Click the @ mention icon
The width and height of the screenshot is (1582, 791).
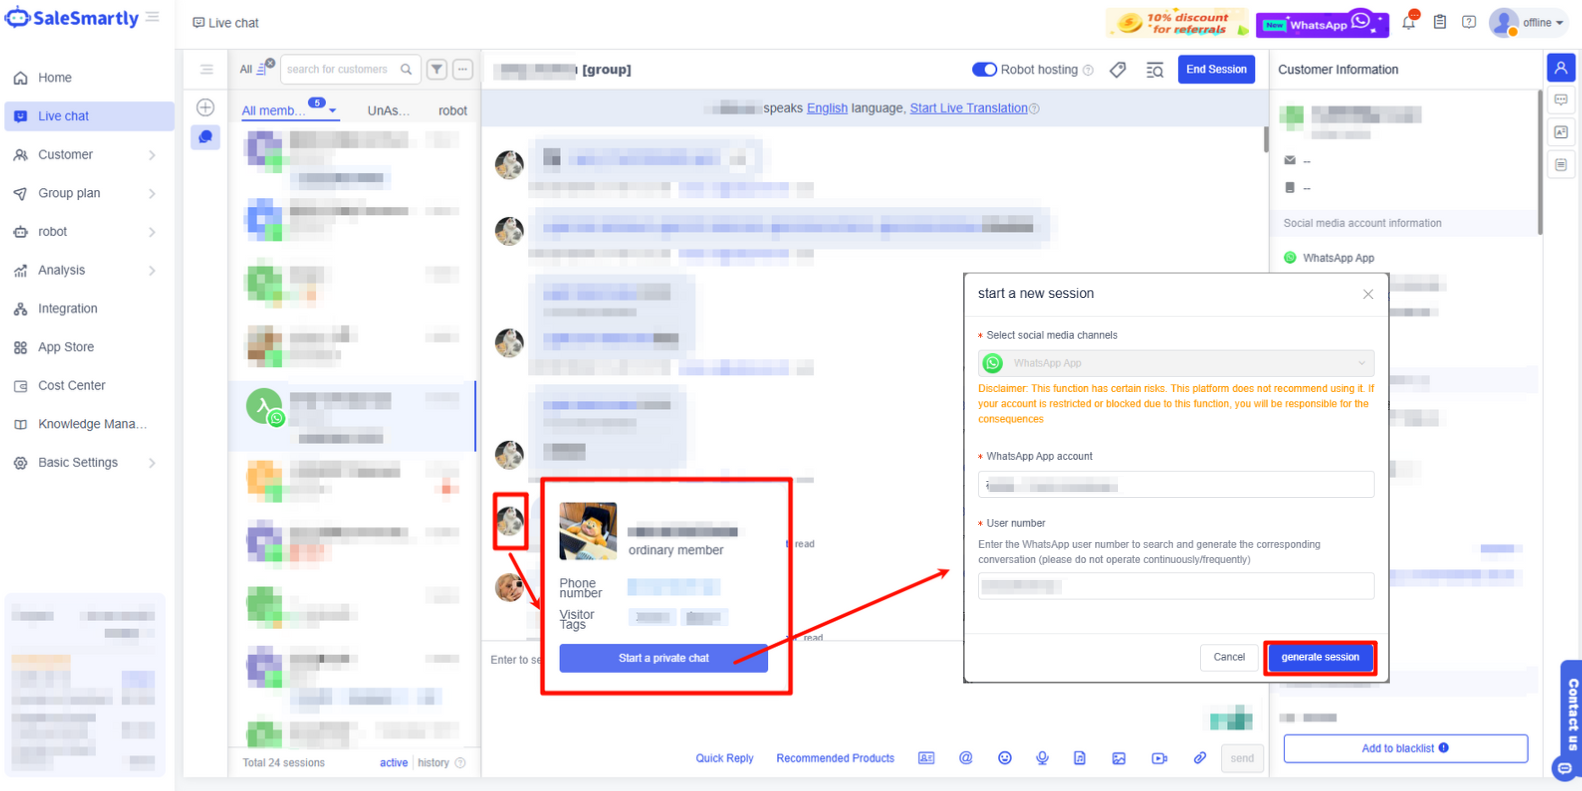point(965,758)
